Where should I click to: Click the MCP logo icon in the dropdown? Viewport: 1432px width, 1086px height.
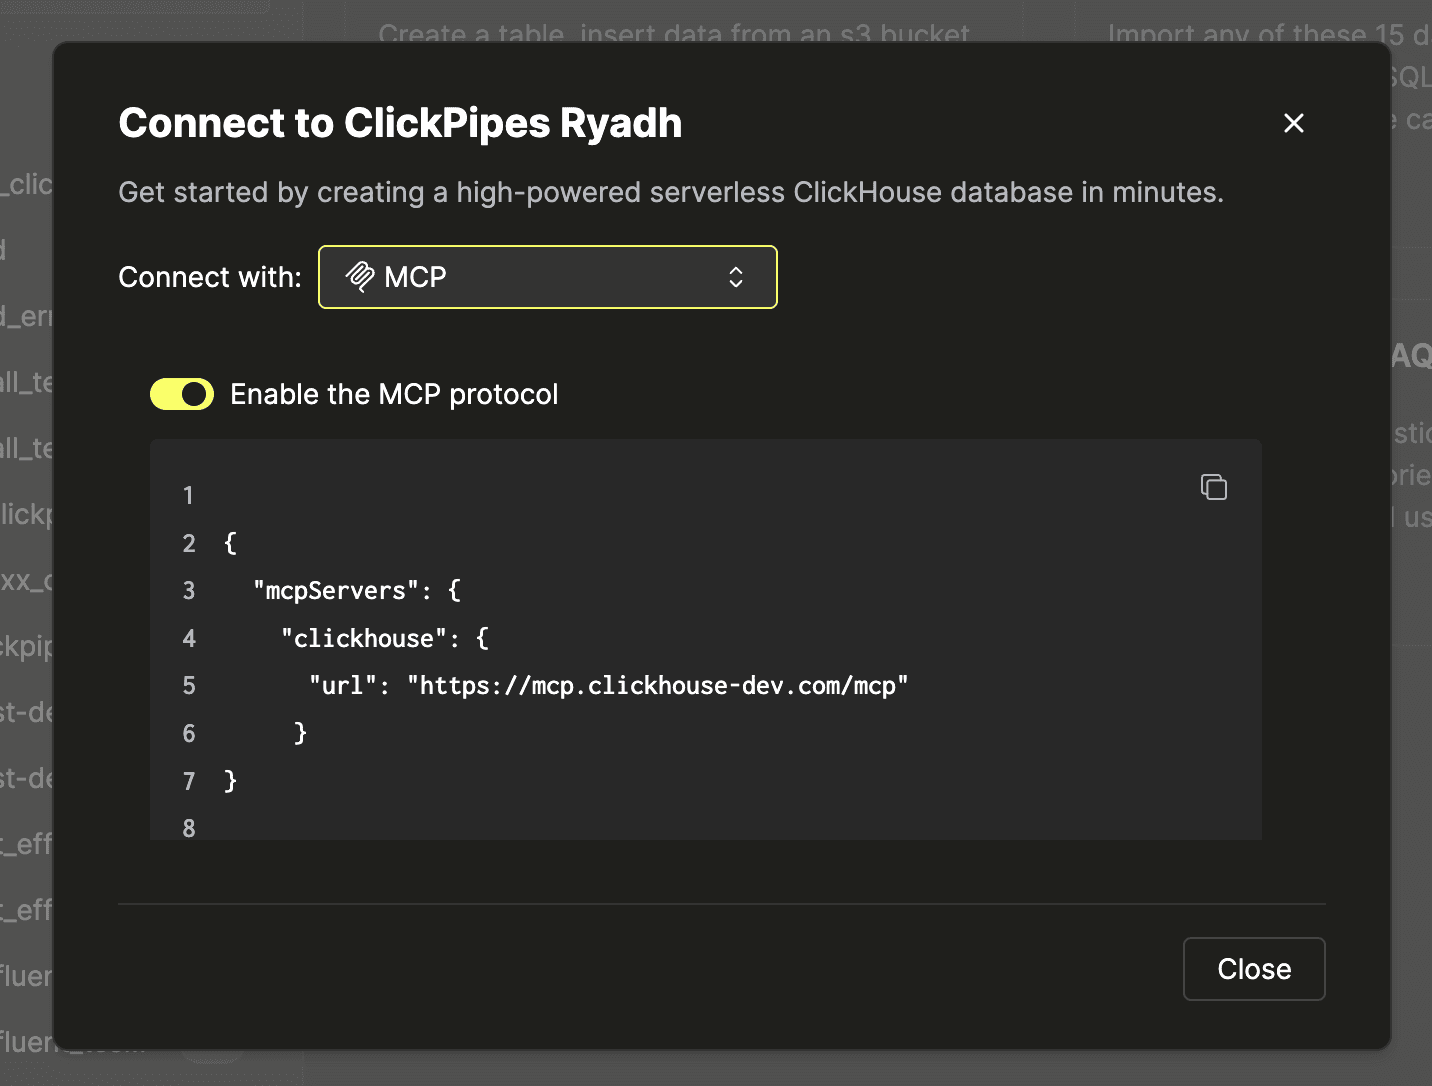[360, 277]
